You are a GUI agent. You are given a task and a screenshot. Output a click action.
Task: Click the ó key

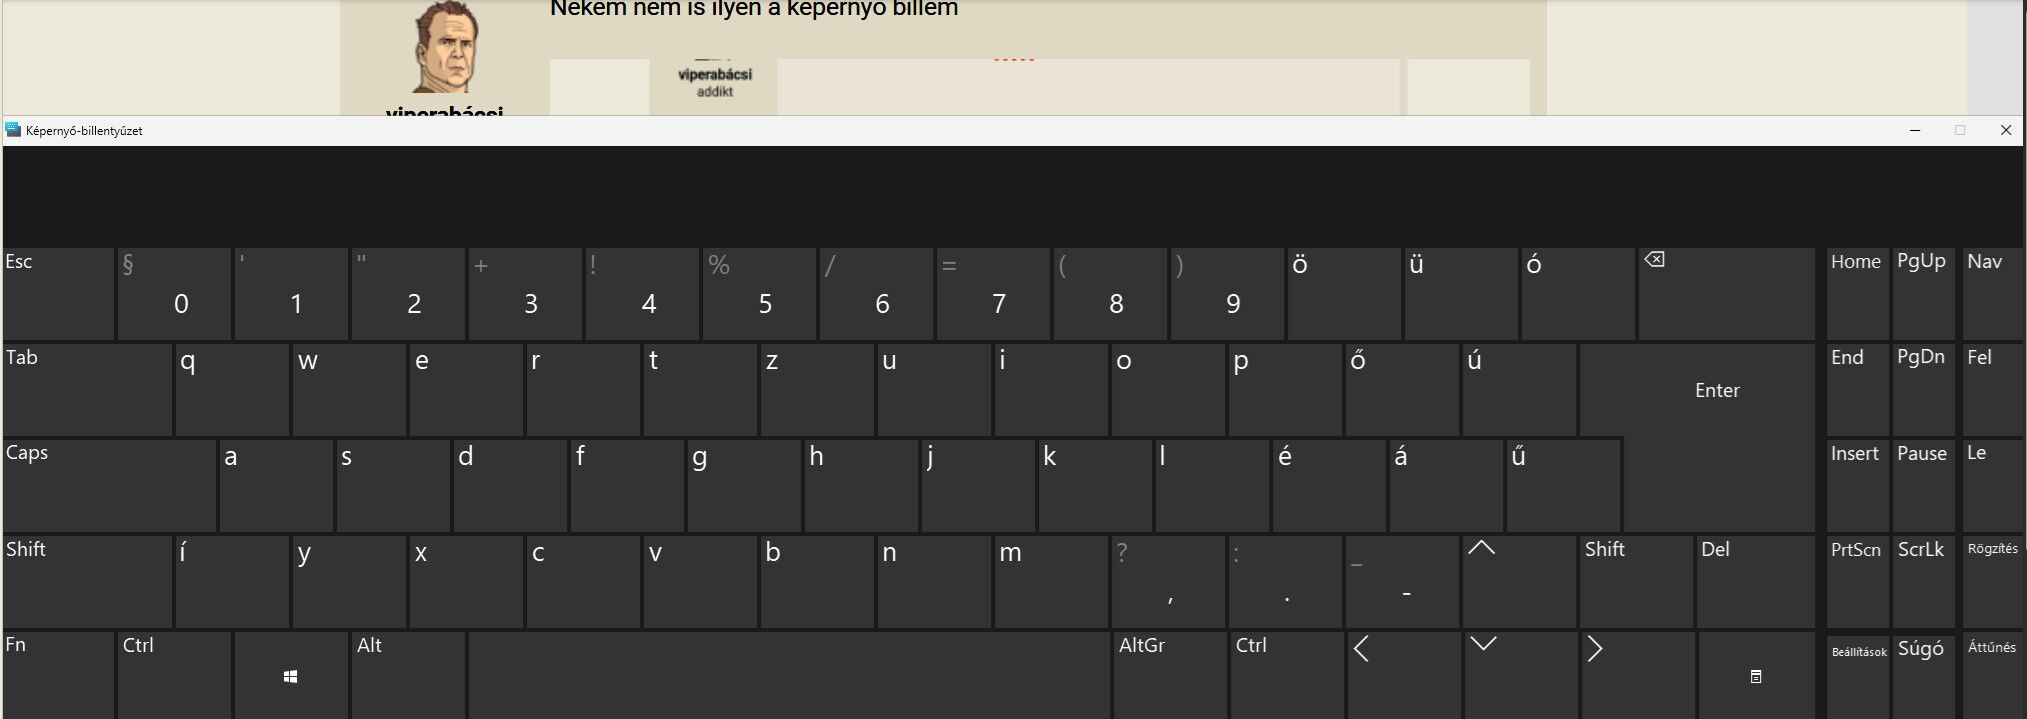point(1578,294)
